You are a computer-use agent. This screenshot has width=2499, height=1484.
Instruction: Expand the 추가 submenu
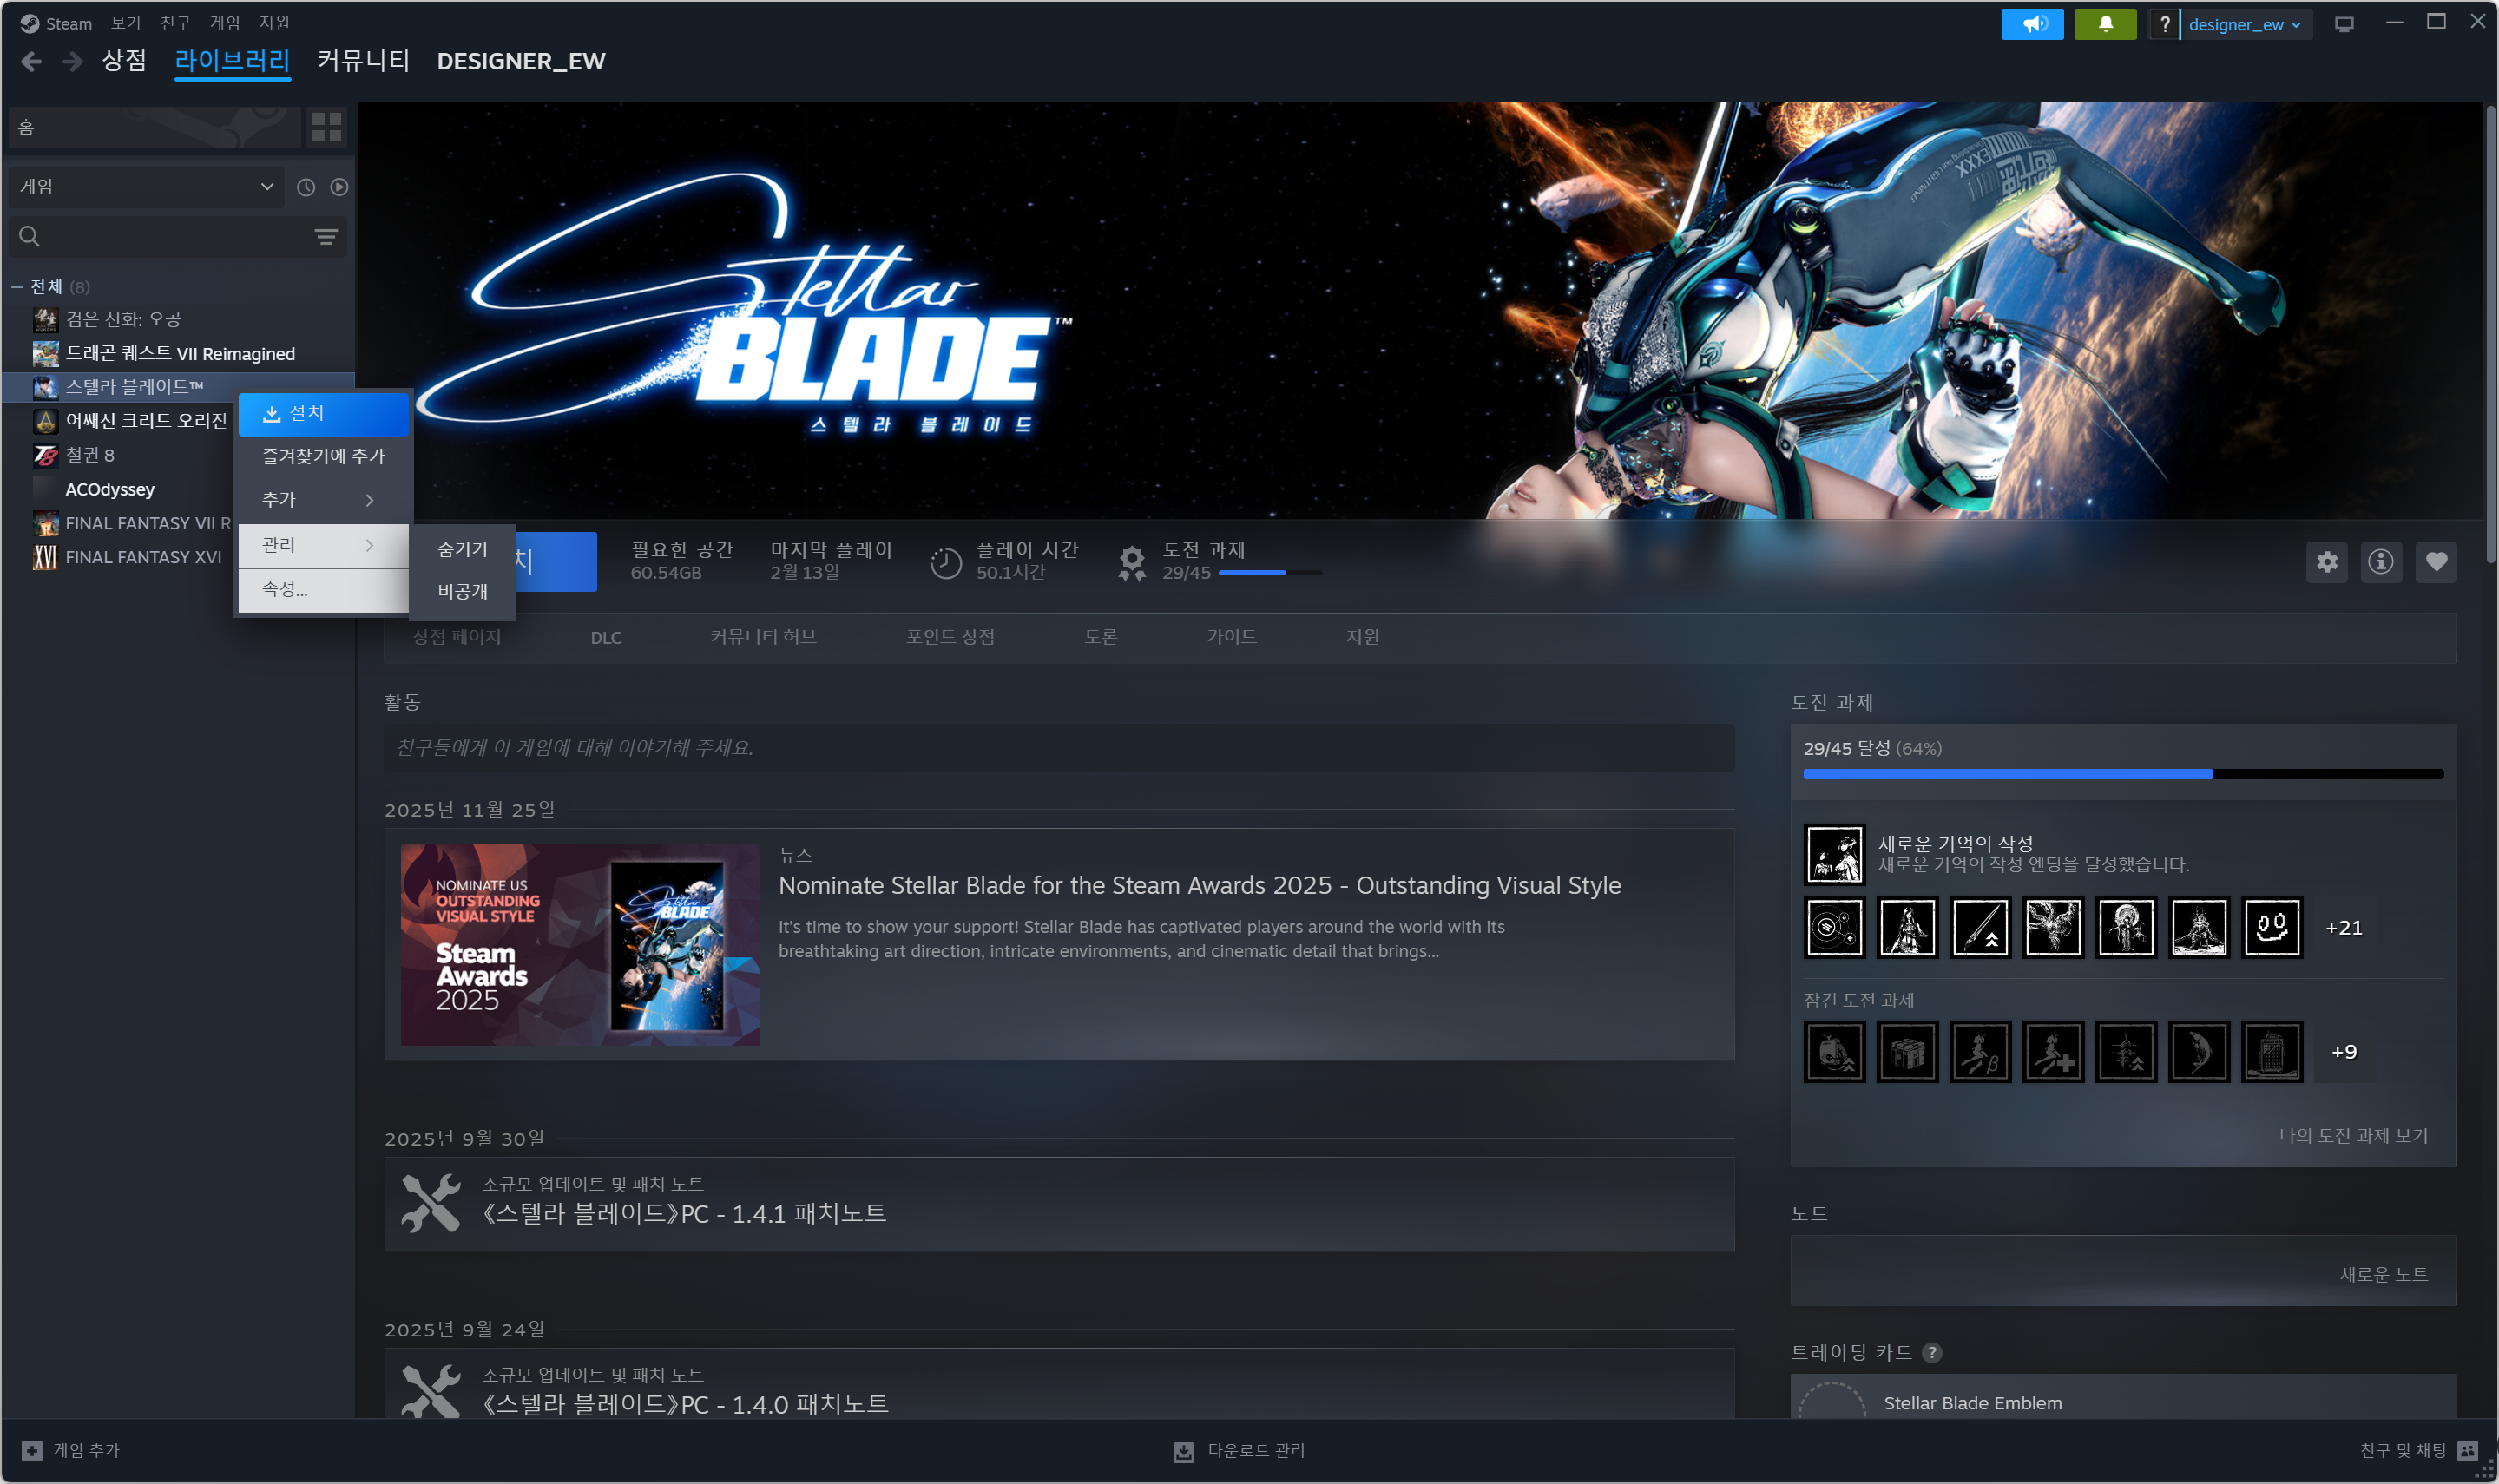click(x=323, y=500)
